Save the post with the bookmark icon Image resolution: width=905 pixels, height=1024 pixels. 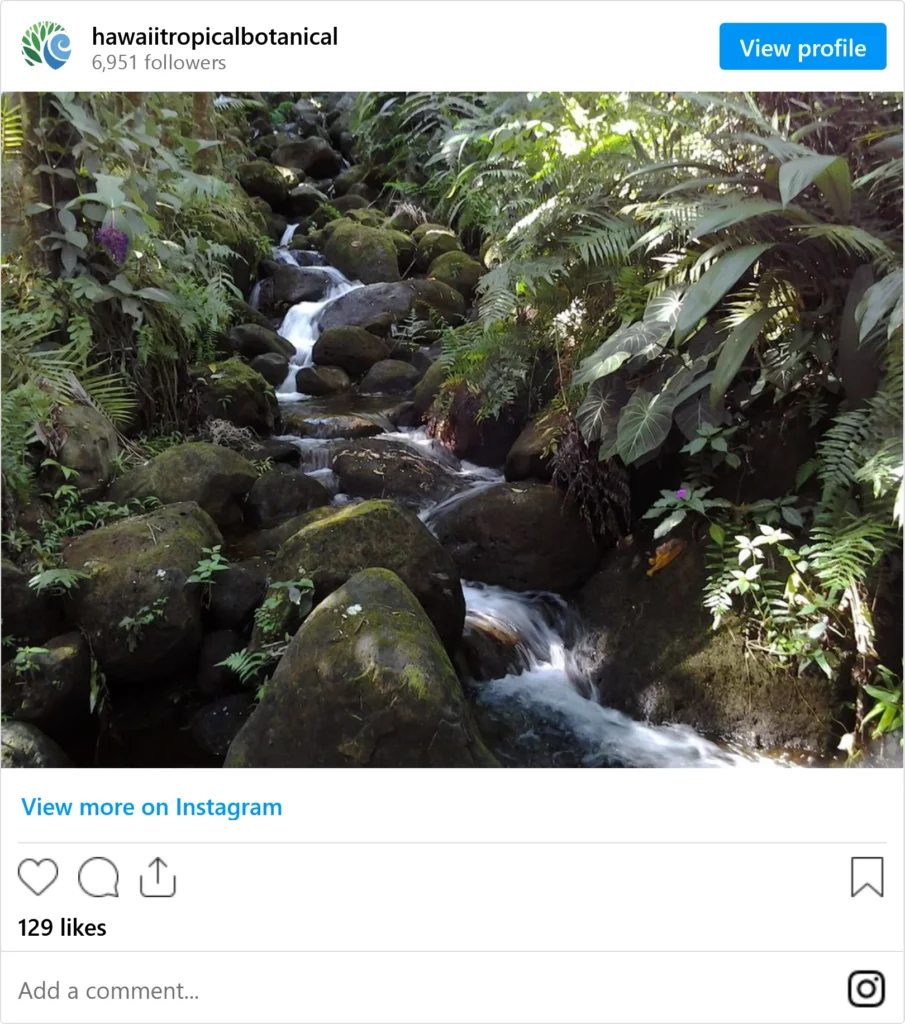pyautogui.click(x=867, y=876)
